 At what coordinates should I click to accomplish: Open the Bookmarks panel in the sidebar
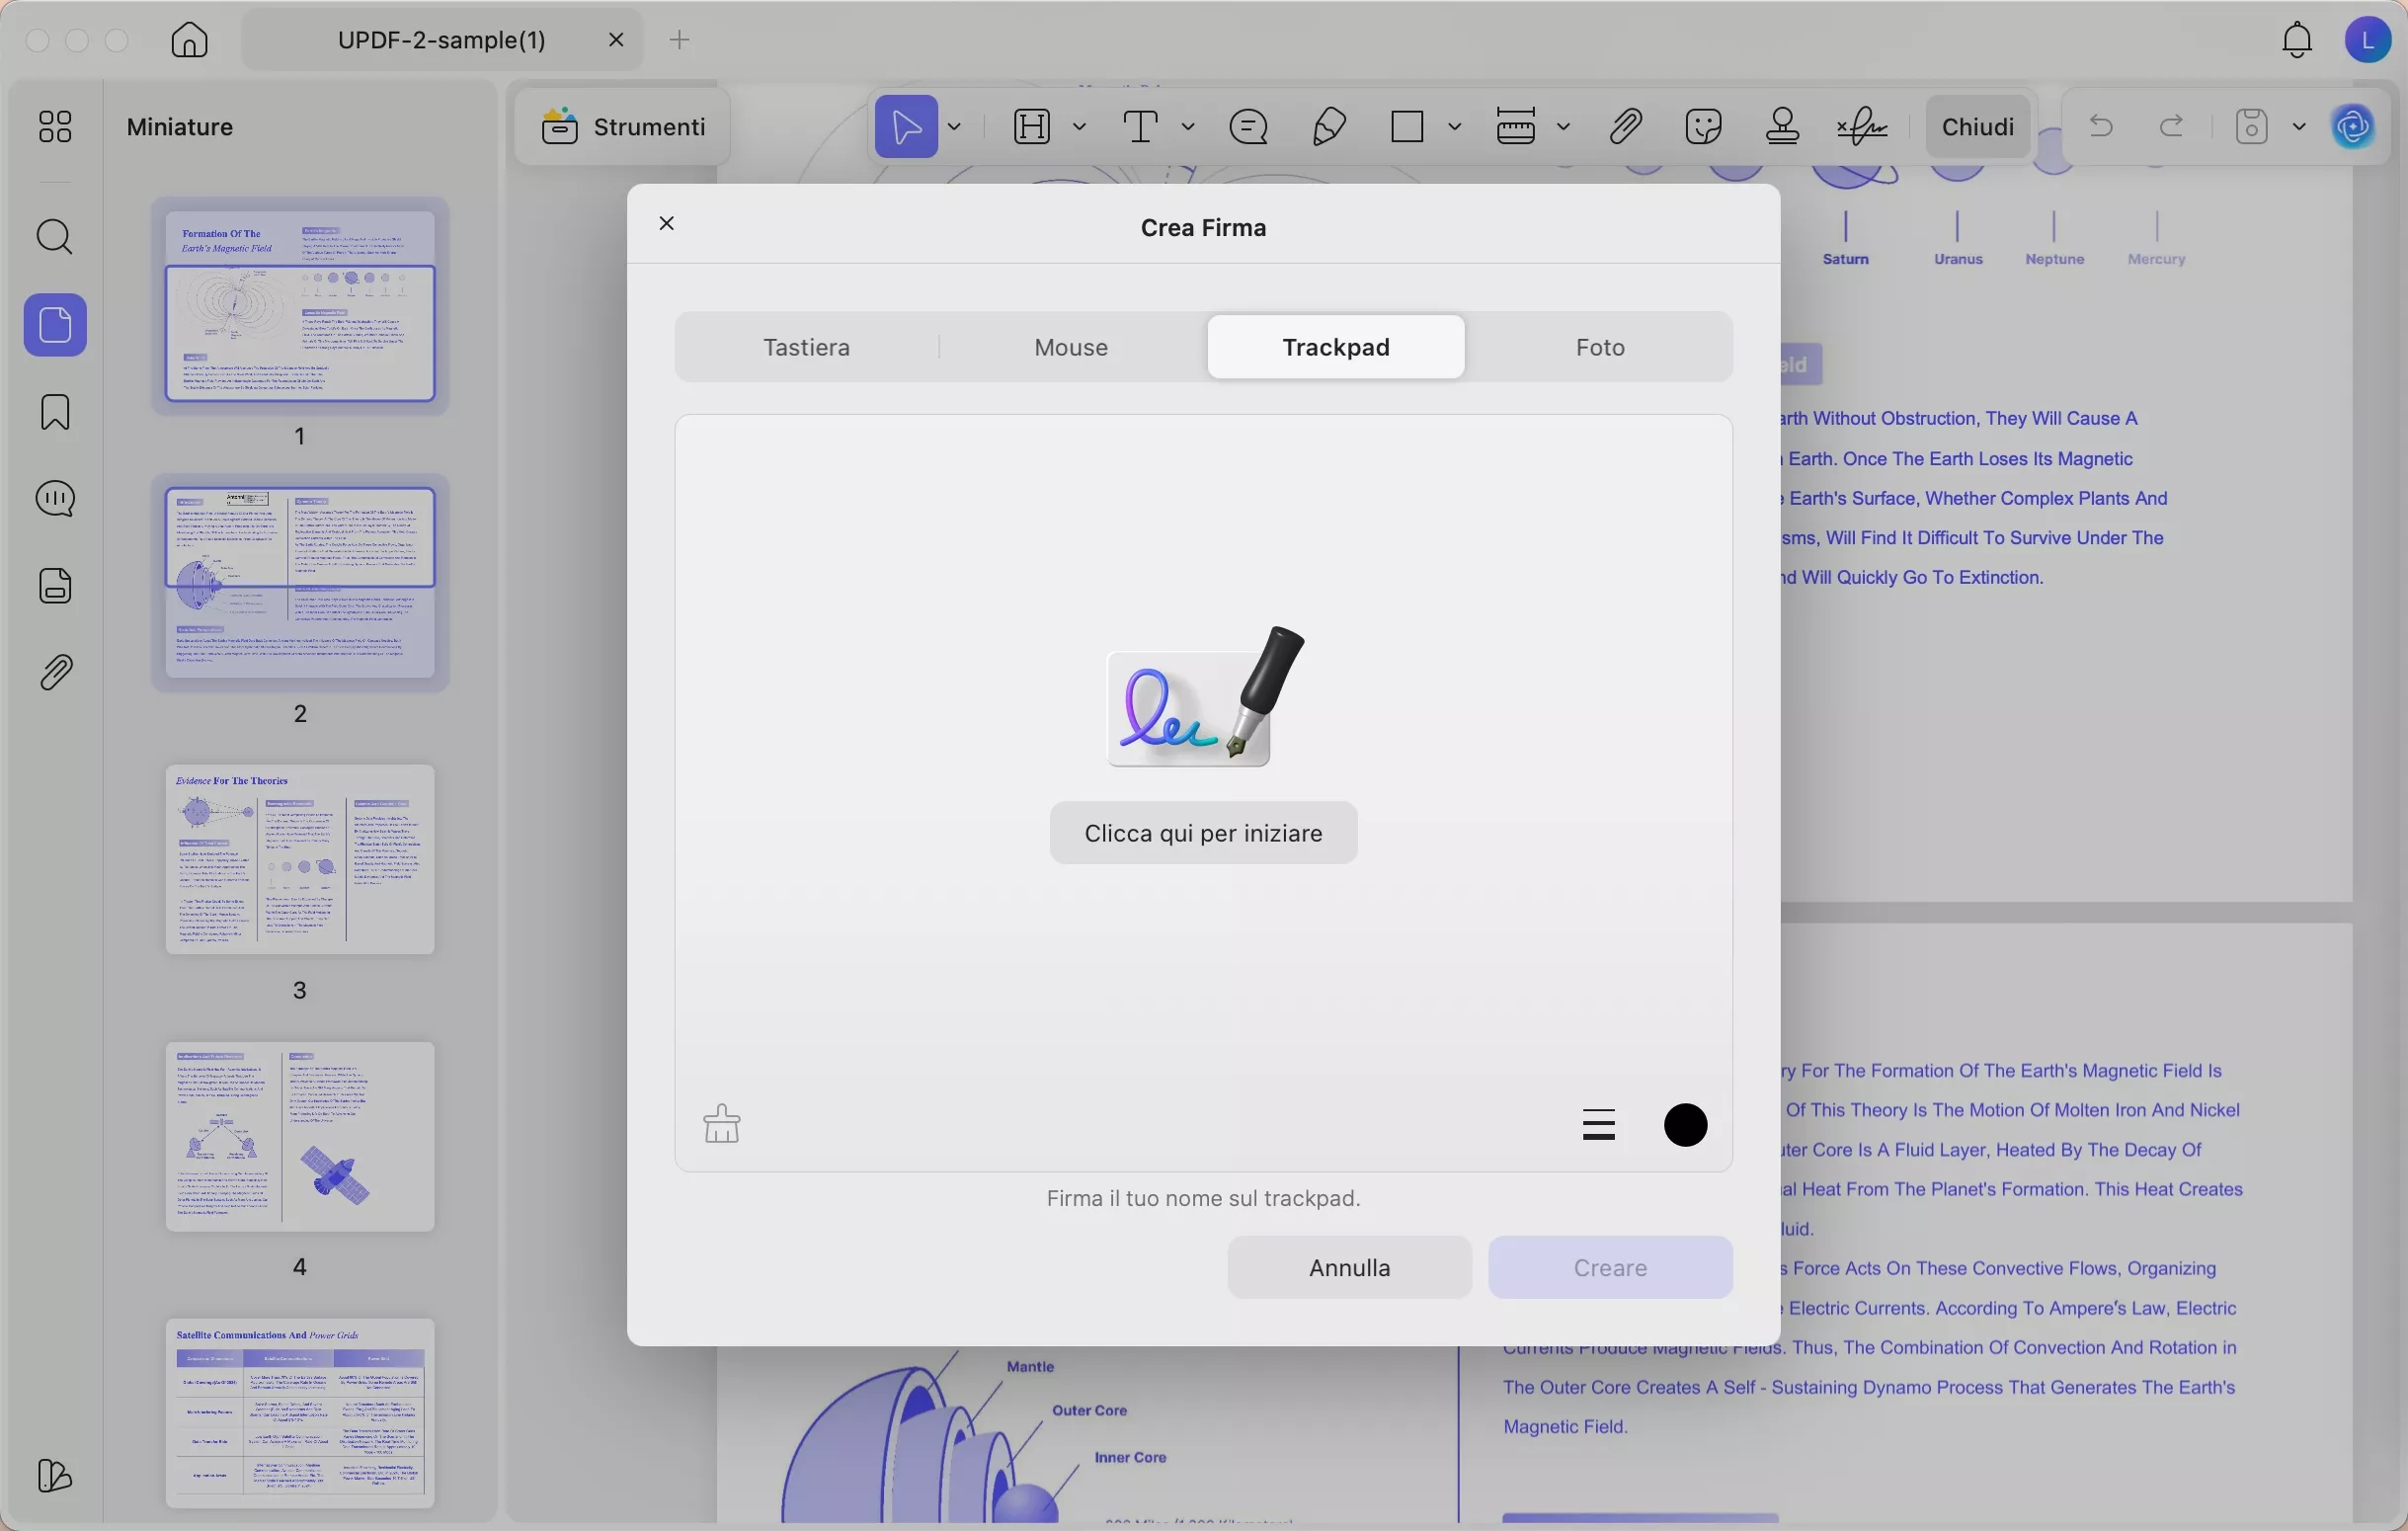pos(55,412)
